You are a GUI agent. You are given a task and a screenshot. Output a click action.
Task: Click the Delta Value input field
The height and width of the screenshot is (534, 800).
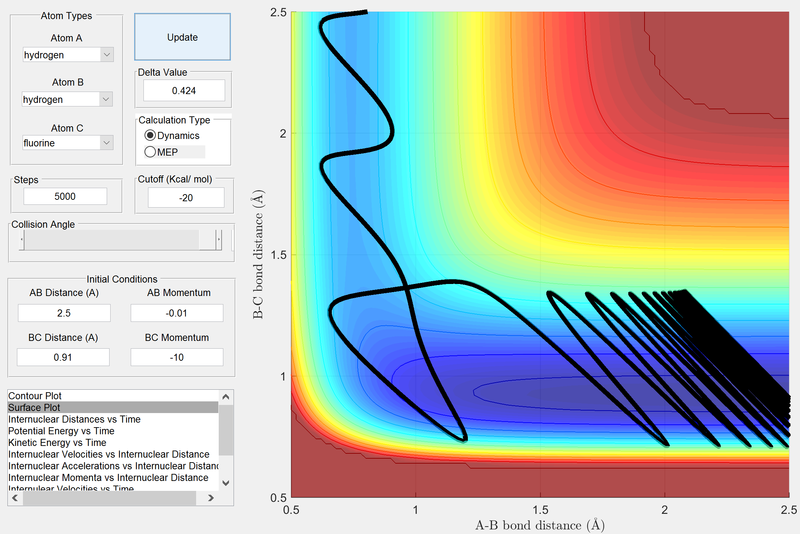point(184,91)
